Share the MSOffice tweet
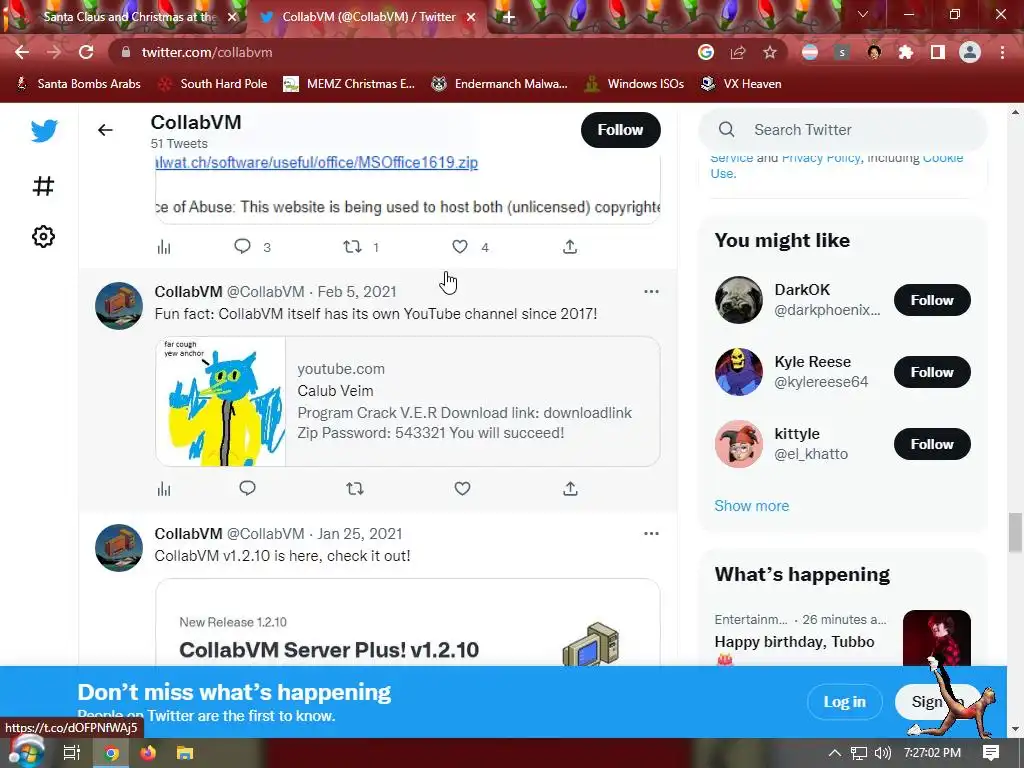Image resolution: width=1024 pixels, height=768 pixels. point(570,246)
